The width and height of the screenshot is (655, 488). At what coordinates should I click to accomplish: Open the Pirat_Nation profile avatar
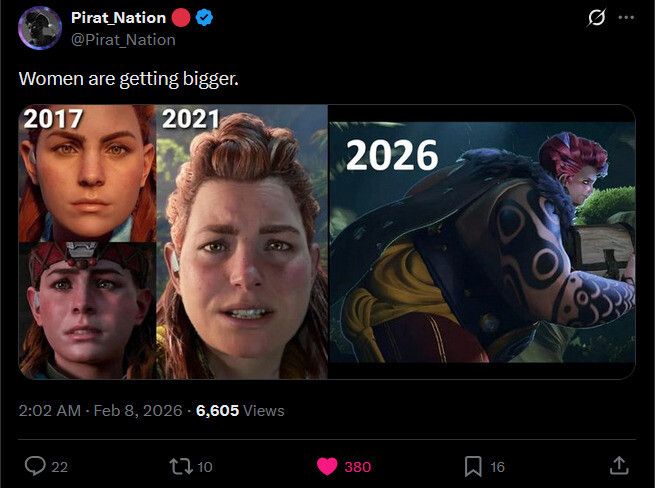(x=40, y=27)
